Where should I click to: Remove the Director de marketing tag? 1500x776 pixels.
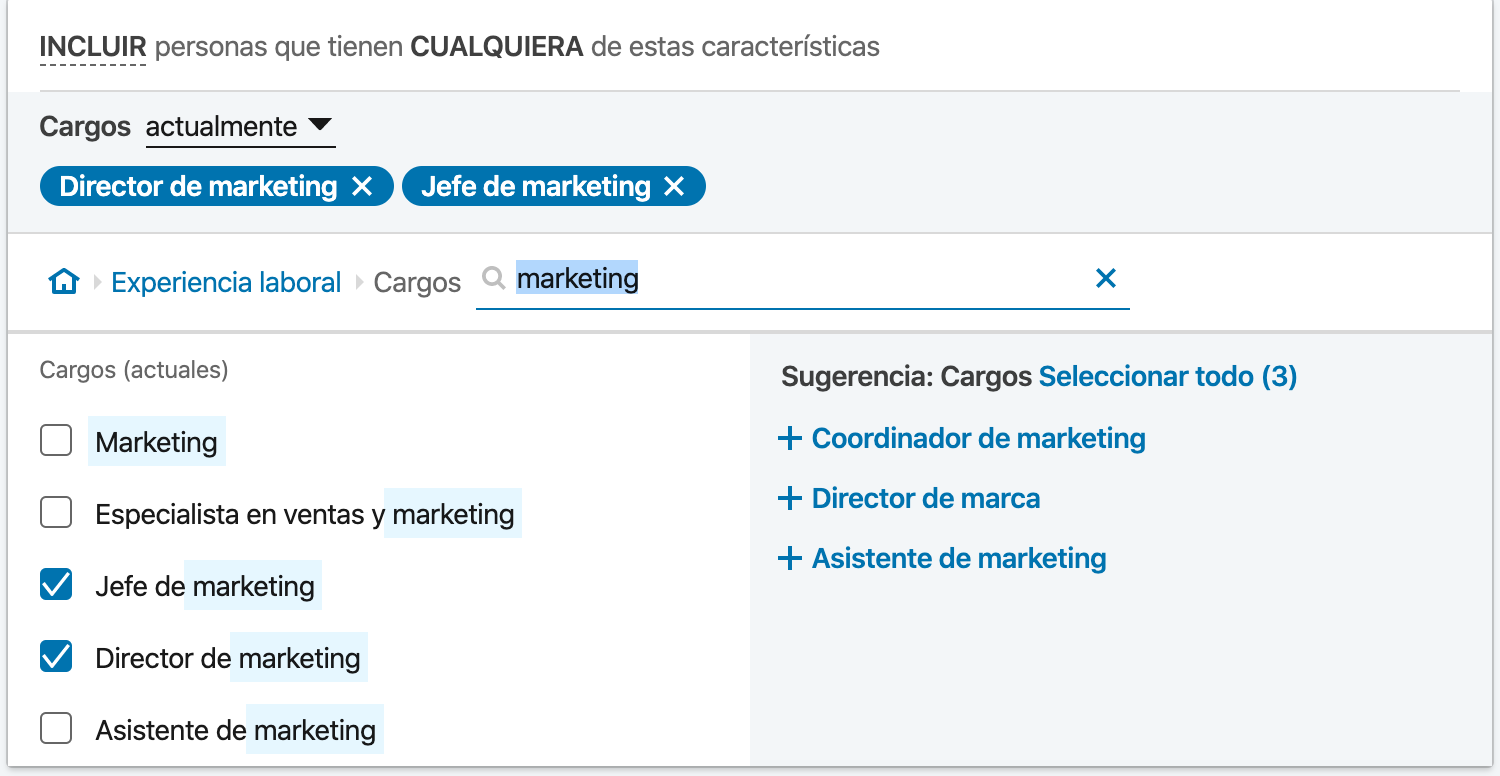[x=364, y=185]
